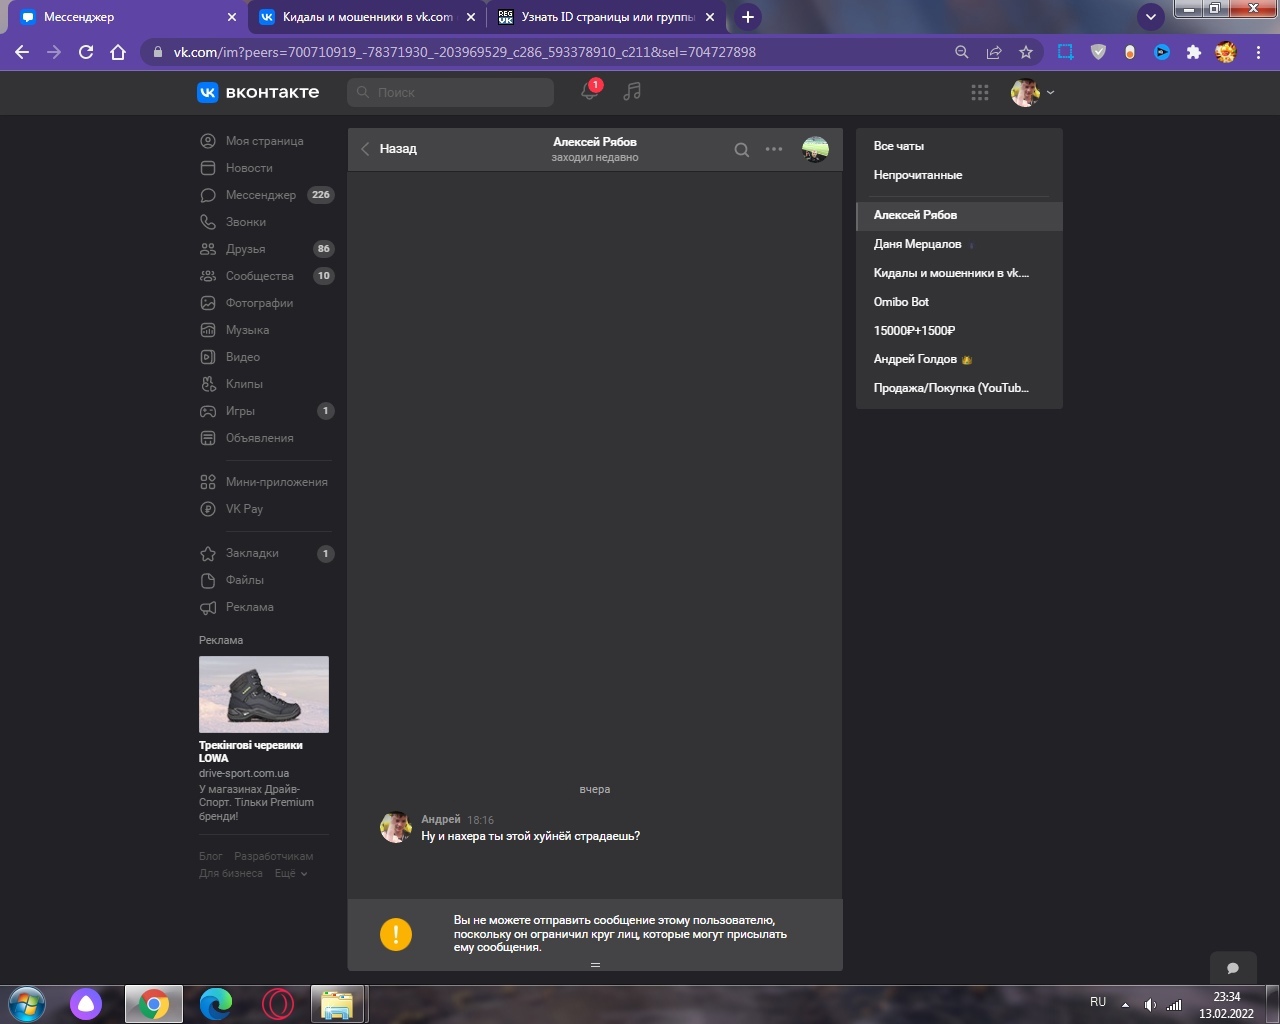Open Chrome tab search dropdown
This screenshot has height=1024, width=1280.
point(1151,17)
